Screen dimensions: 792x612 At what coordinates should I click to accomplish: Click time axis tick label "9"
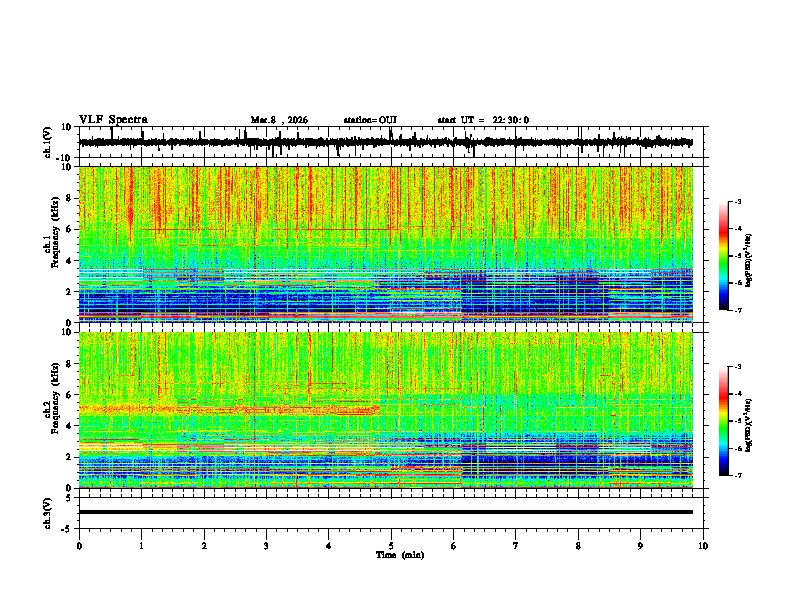[640, 546]
